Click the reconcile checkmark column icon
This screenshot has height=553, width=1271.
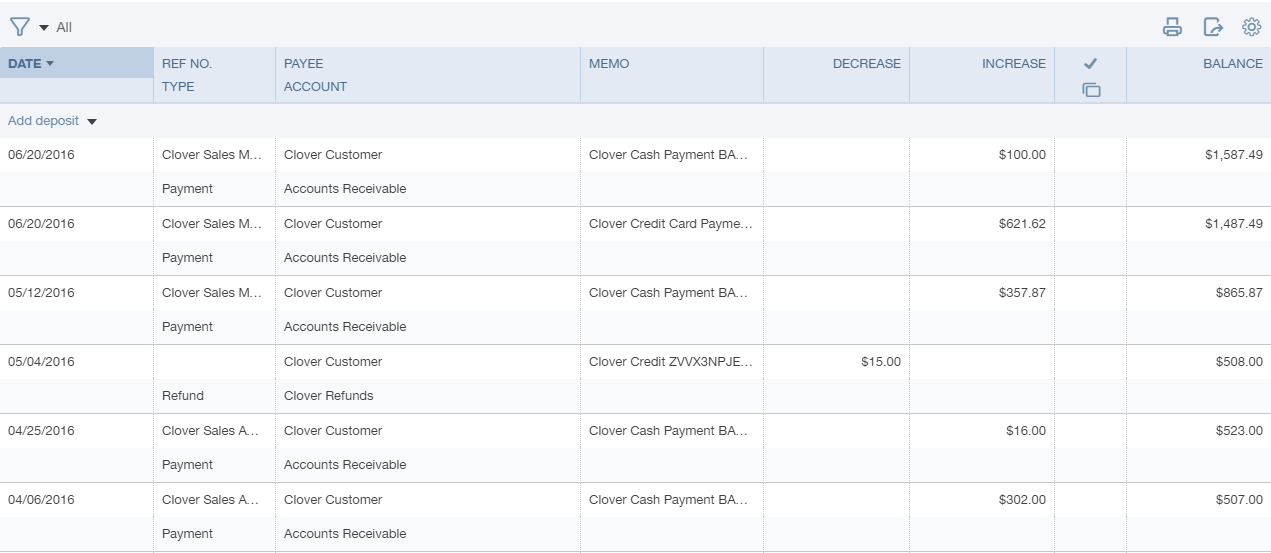point(1091,63)
